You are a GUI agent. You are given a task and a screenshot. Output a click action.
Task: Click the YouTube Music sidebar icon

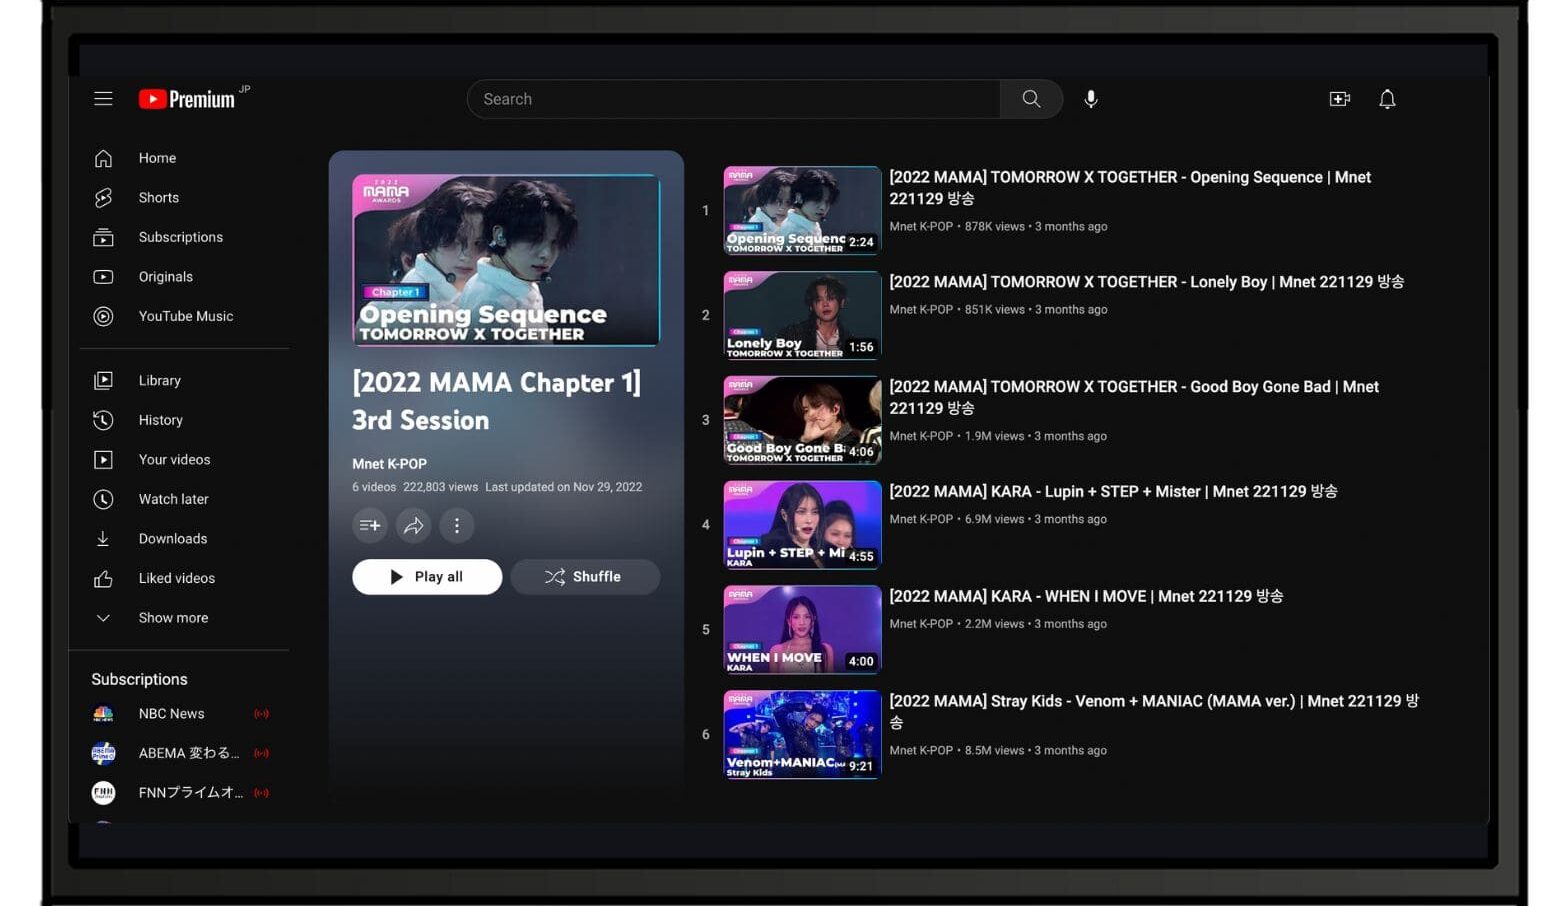click(103, 316)
